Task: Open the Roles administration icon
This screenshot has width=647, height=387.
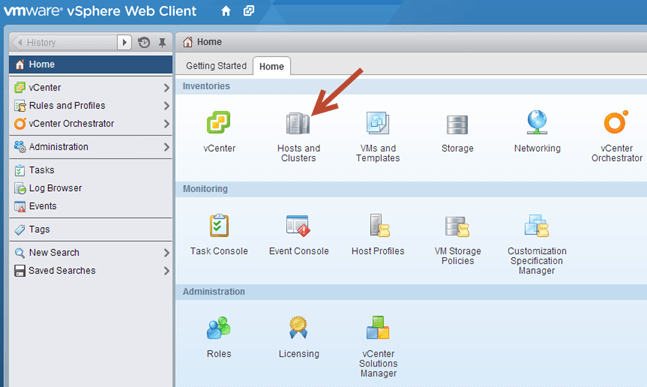Action: coord(219,328)
